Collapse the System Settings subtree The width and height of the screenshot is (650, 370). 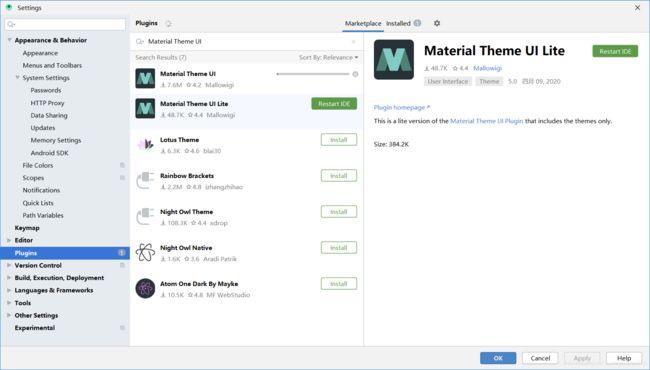point(17,77)
